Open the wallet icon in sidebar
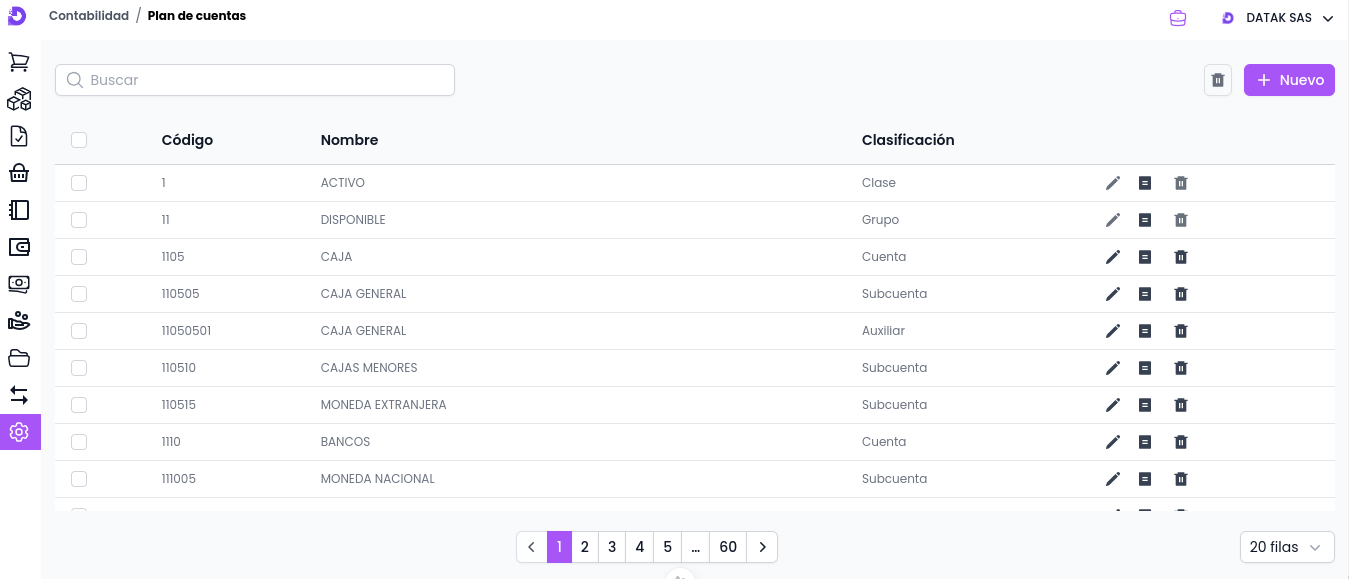This screenshot has height=579, width=1349. pos(19,247)
